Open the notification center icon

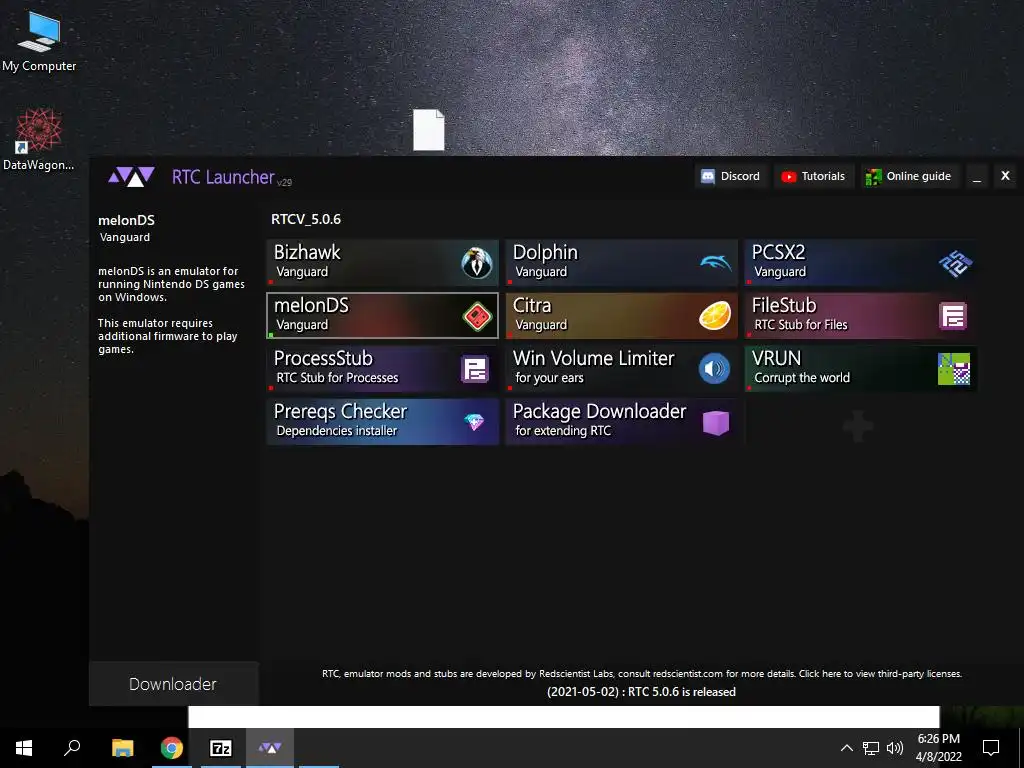(991, 748)
